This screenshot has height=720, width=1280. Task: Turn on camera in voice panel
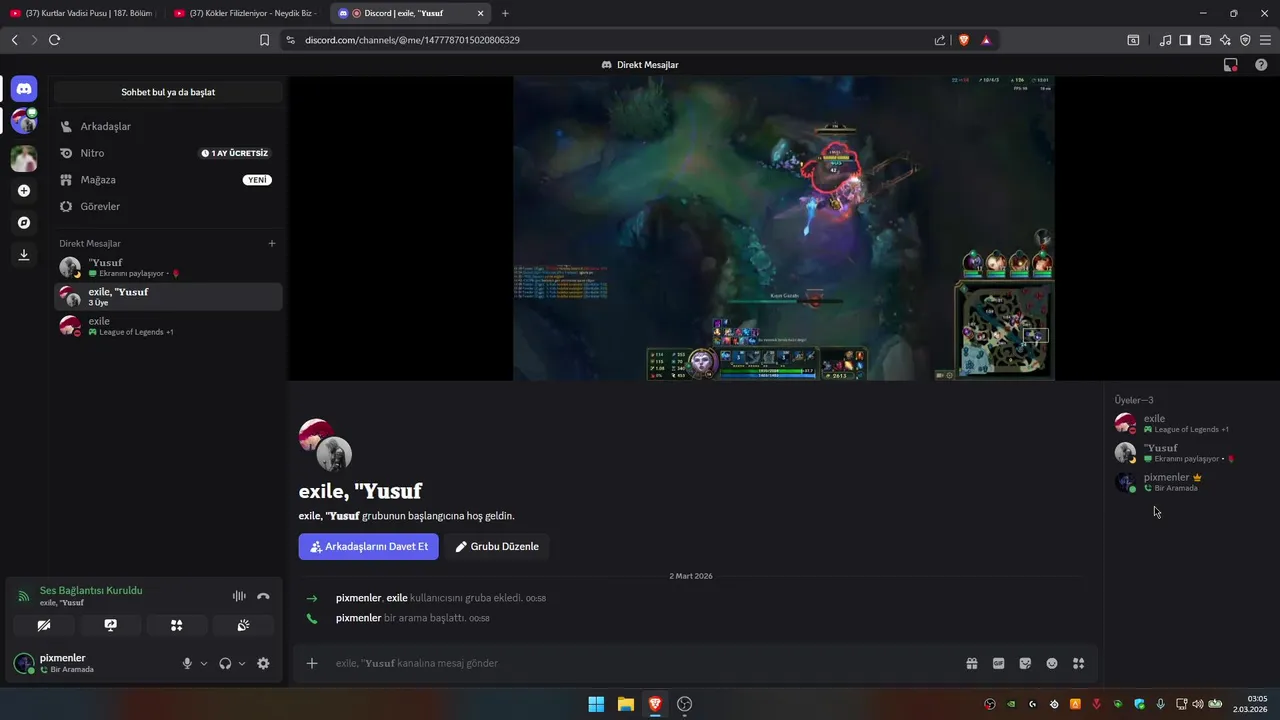pos(44,625)
